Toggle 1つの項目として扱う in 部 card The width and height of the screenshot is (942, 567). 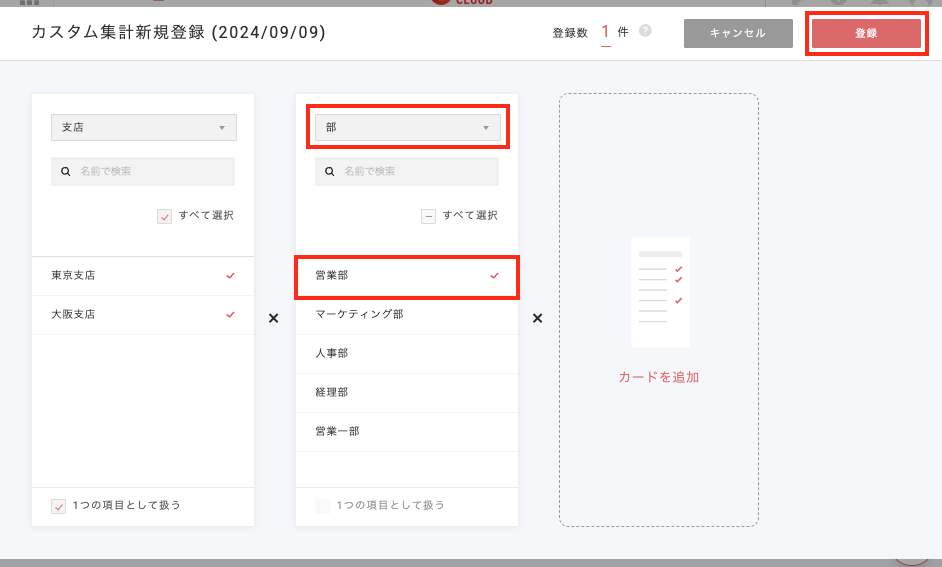point(323,506)
